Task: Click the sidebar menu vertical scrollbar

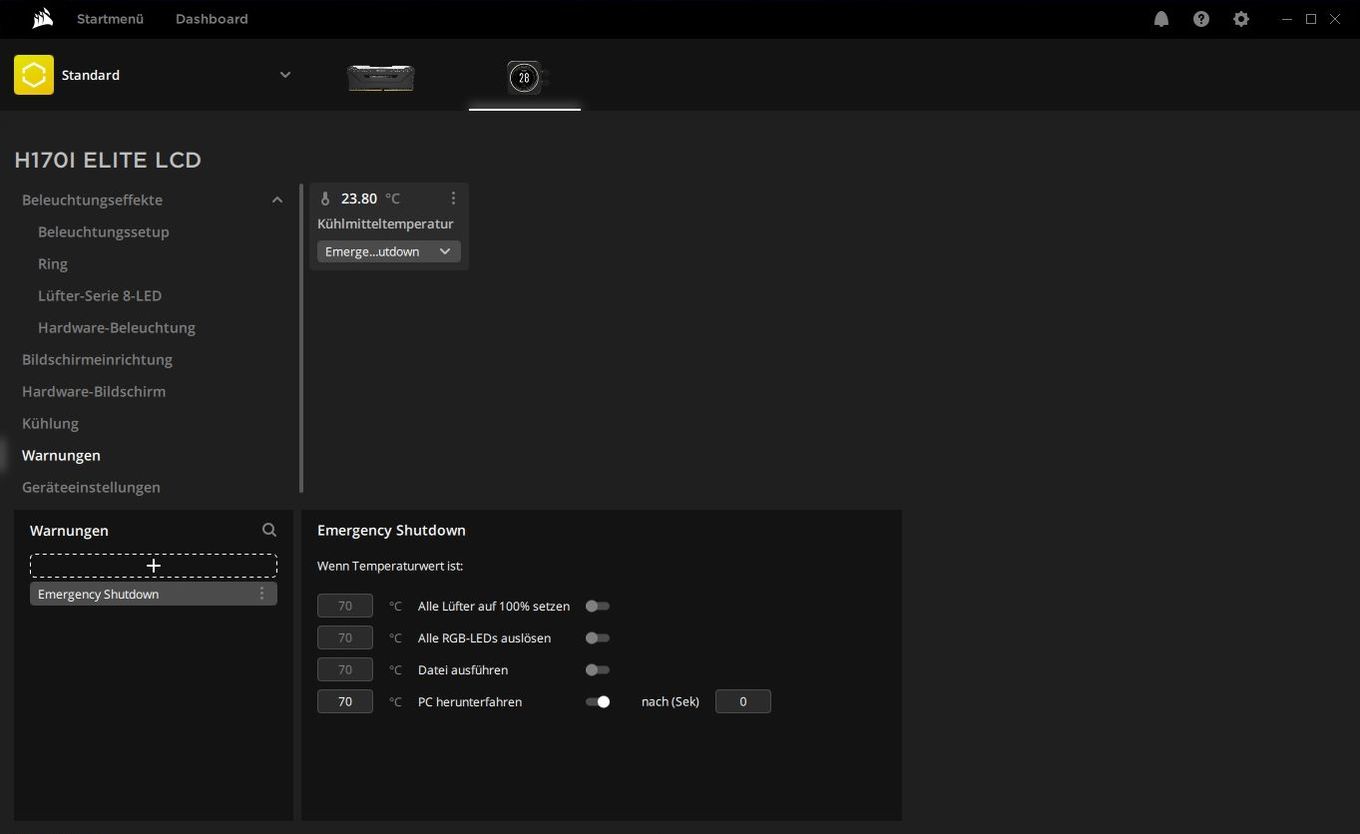Action: (x=301, y=338)
